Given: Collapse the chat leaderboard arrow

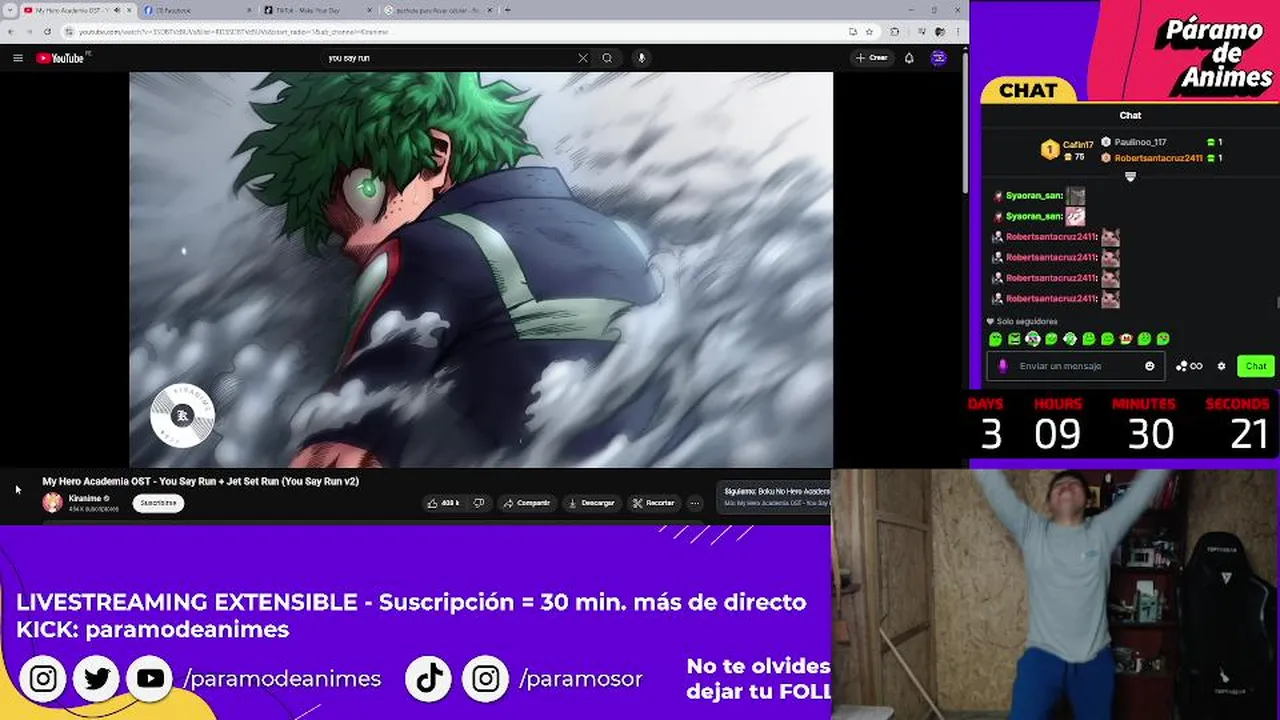Looking at the screenshot, I should click(x=1130, y=176).
